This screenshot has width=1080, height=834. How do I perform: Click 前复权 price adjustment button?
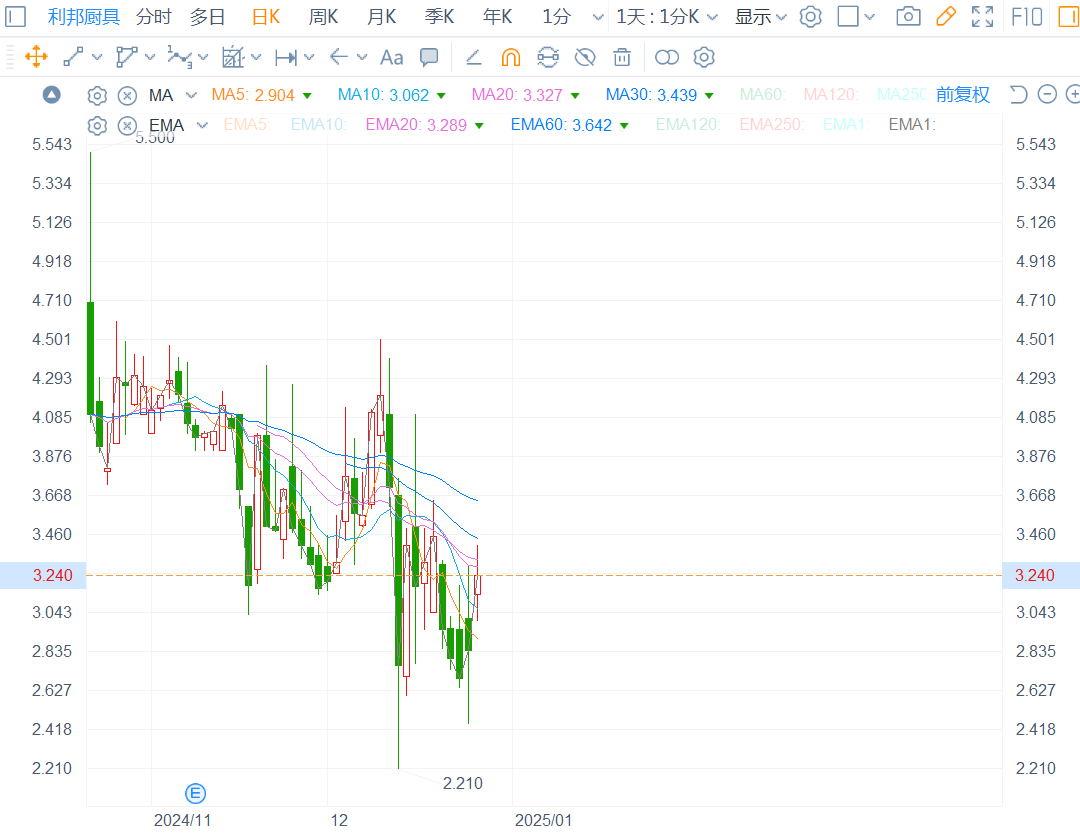962,94
